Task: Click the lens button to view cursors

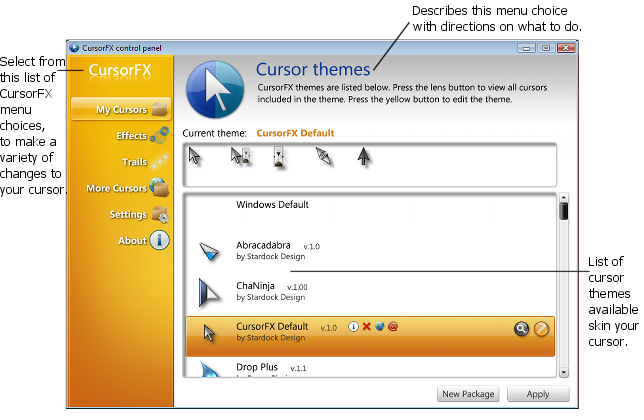Action: pos(521,329)
